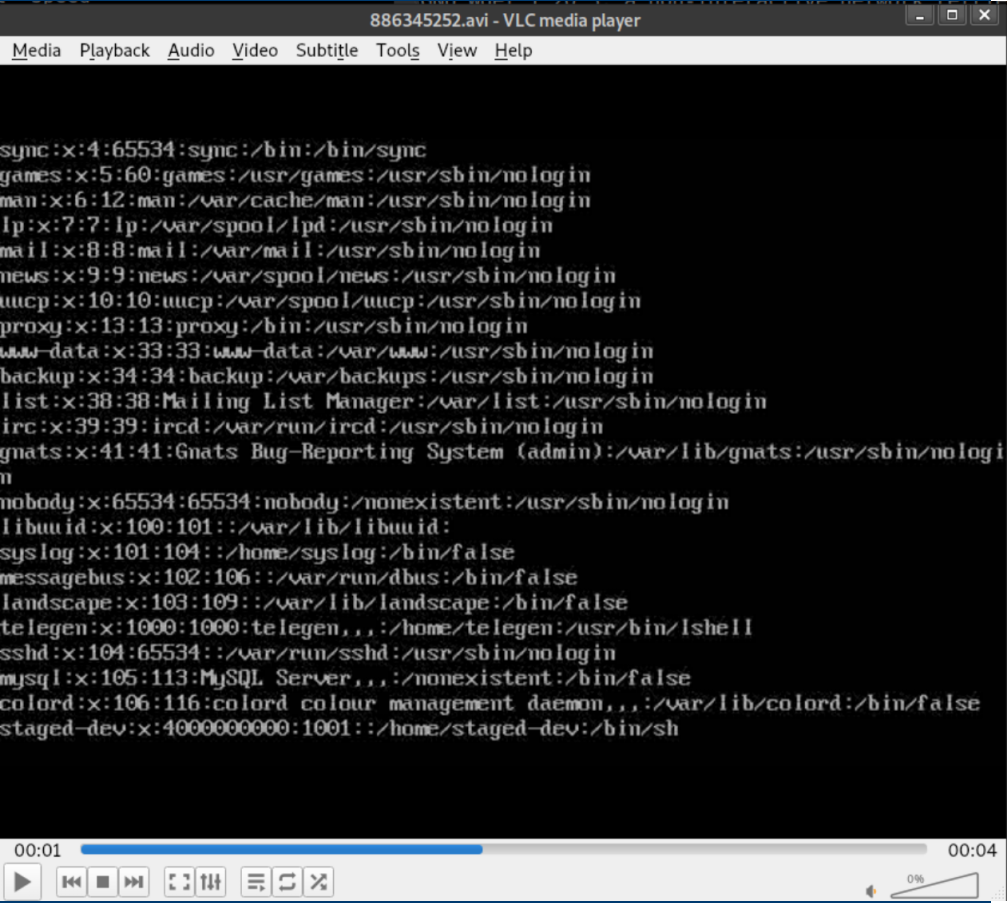Skip to previous media track
This screenshot has width=1008, height=903.
coord(71,882)
